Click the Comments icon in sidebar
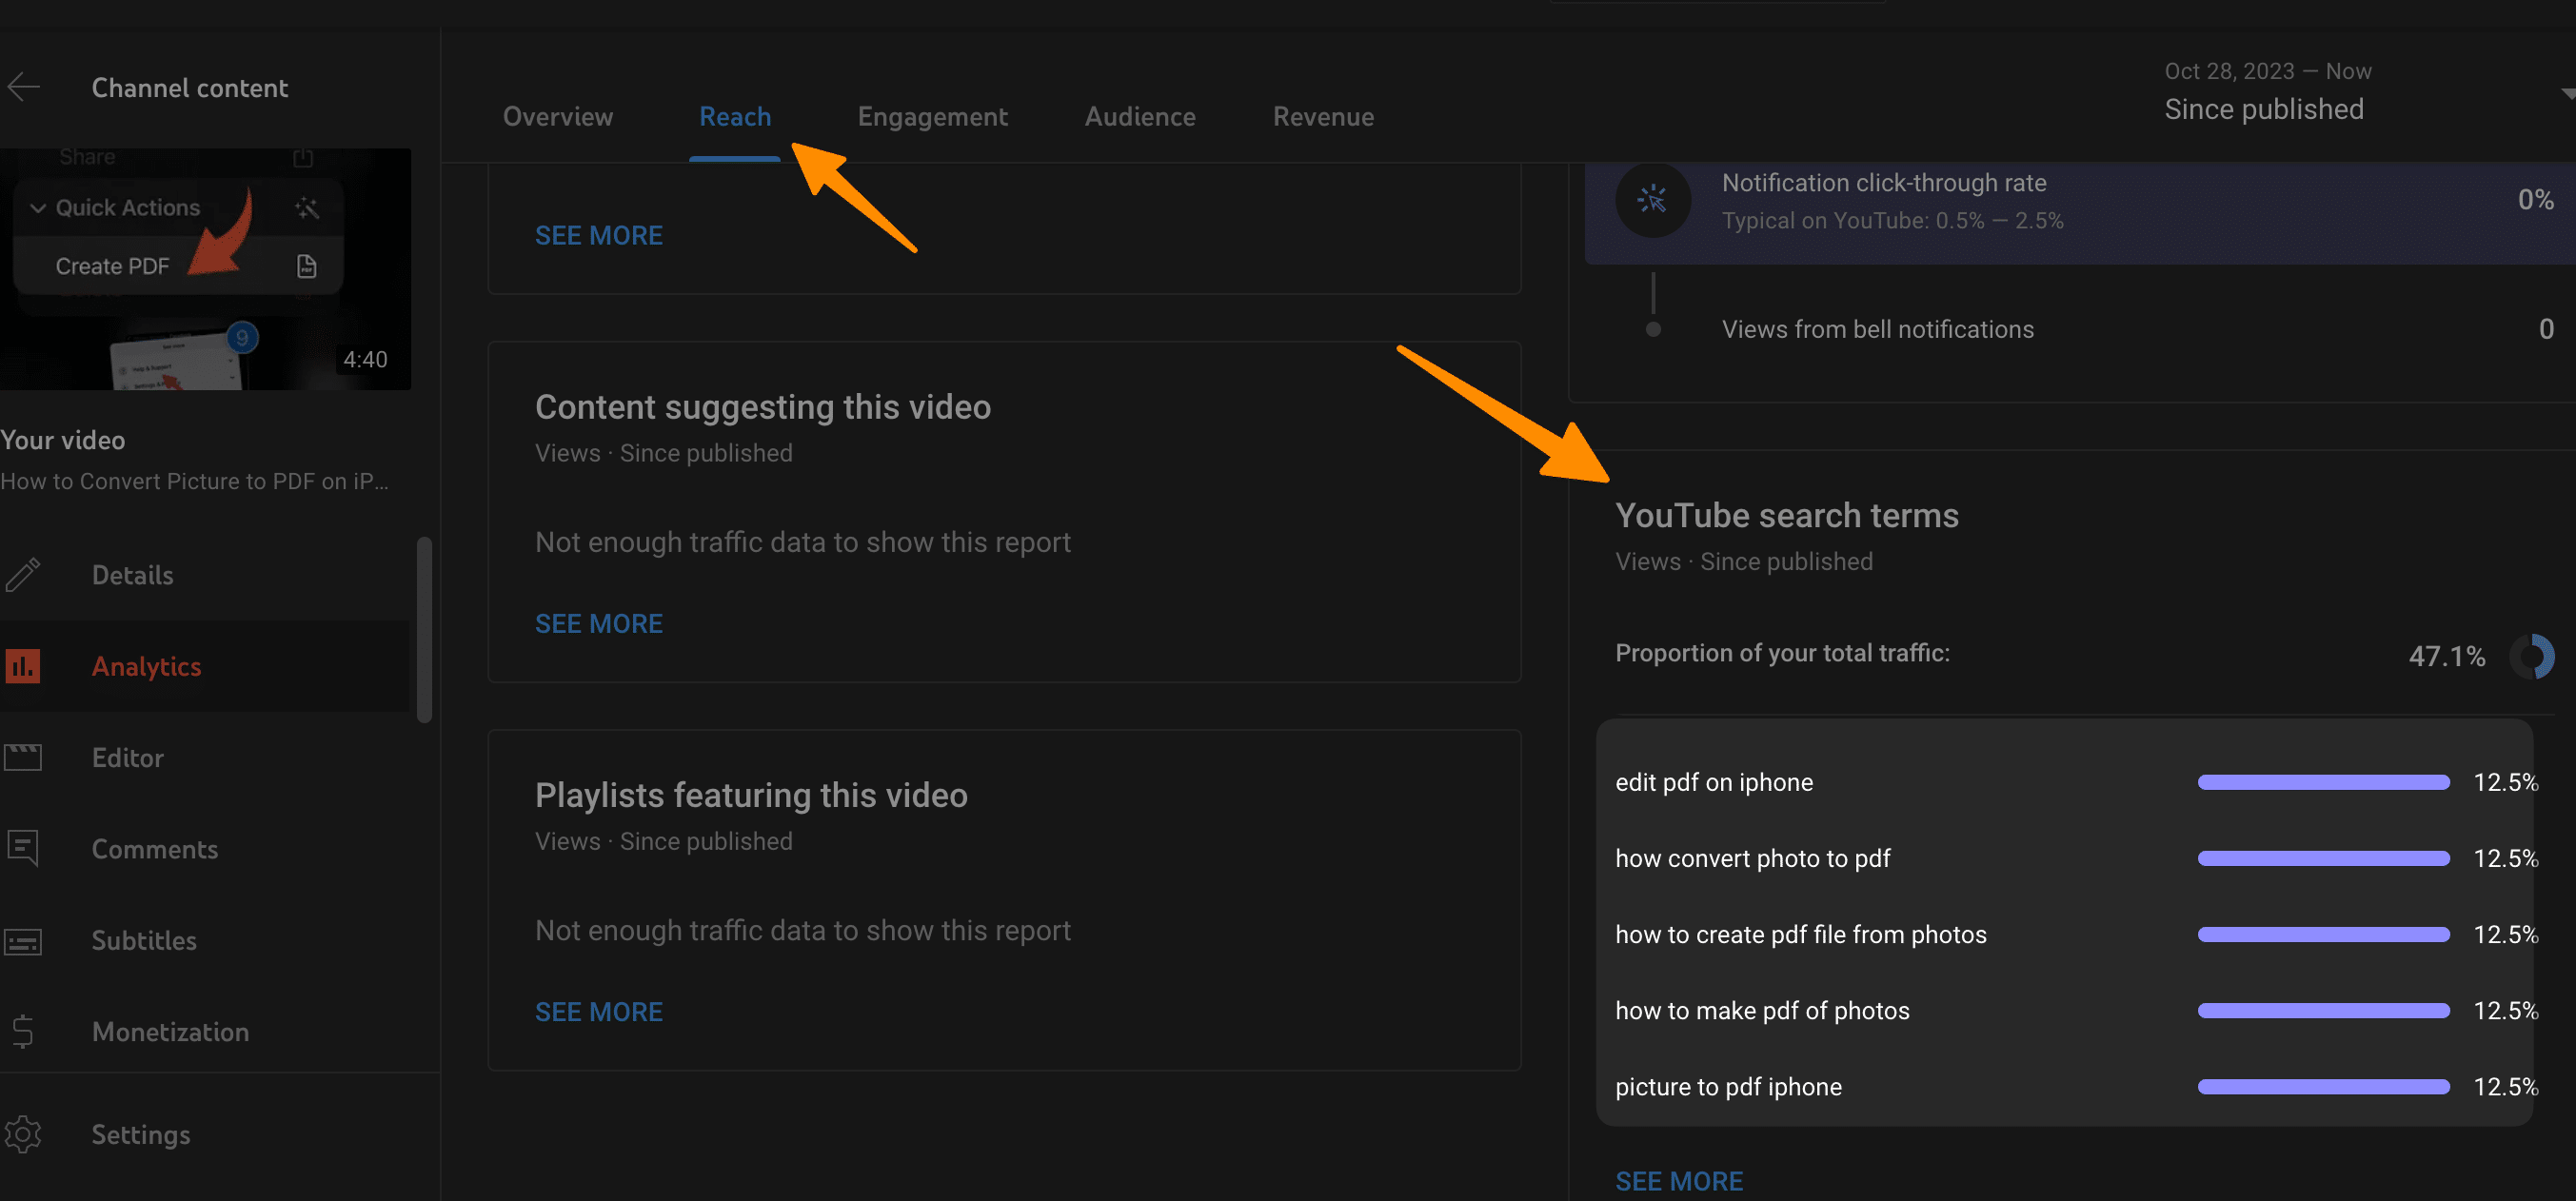The image size is (2576, 1201). click(x=23, y=848)
